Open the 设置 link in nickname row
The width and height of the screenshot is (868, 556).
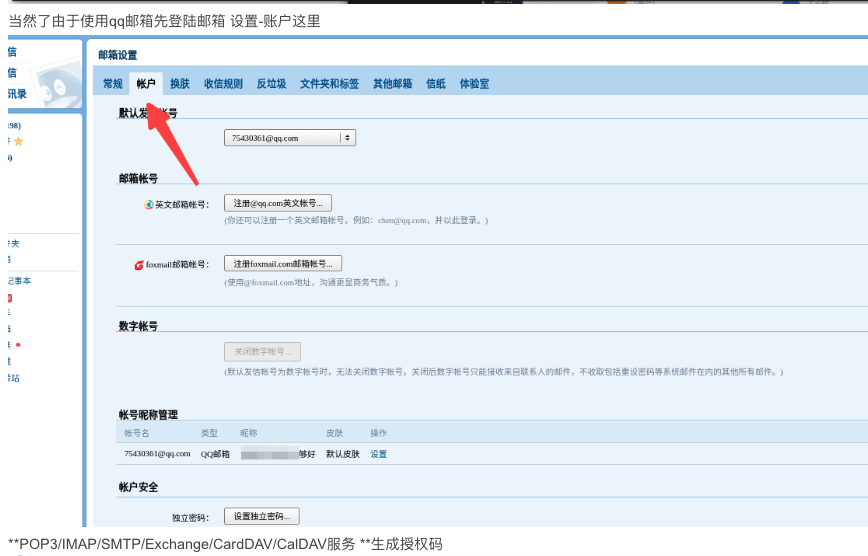point(379,454)
